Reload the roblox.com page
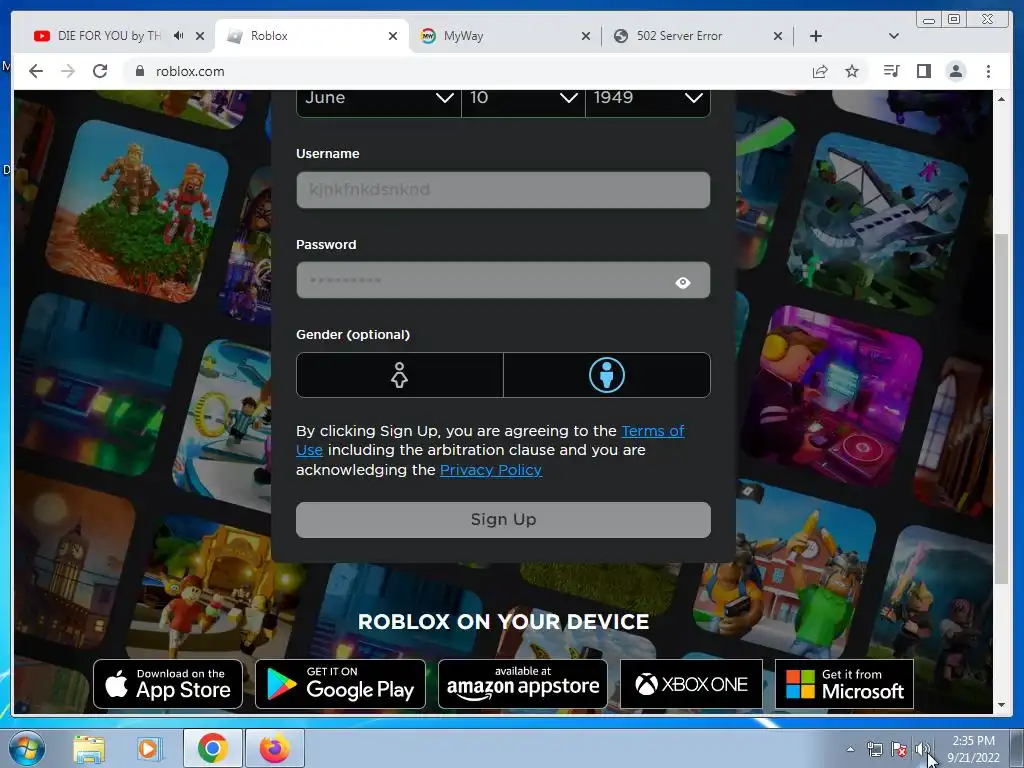Viewport: 1024px width, 768px height. pos(100,71)
